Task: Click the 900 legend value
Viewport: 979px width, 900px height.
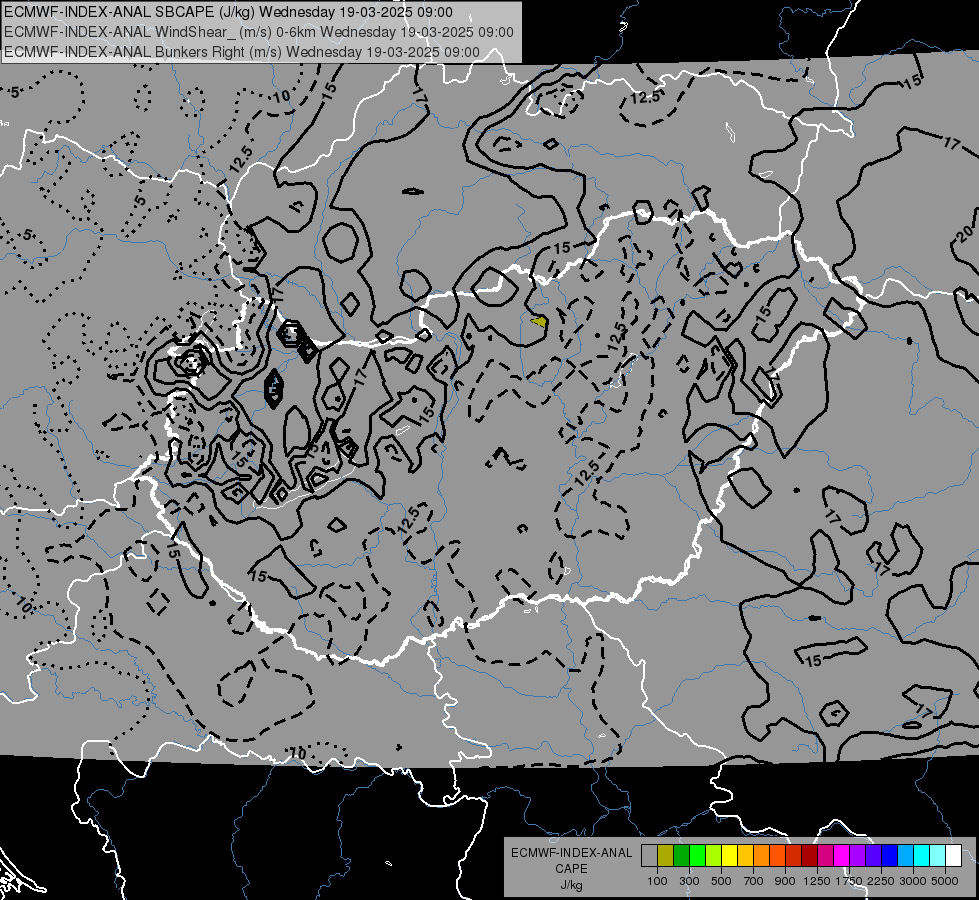Action: 785,881
